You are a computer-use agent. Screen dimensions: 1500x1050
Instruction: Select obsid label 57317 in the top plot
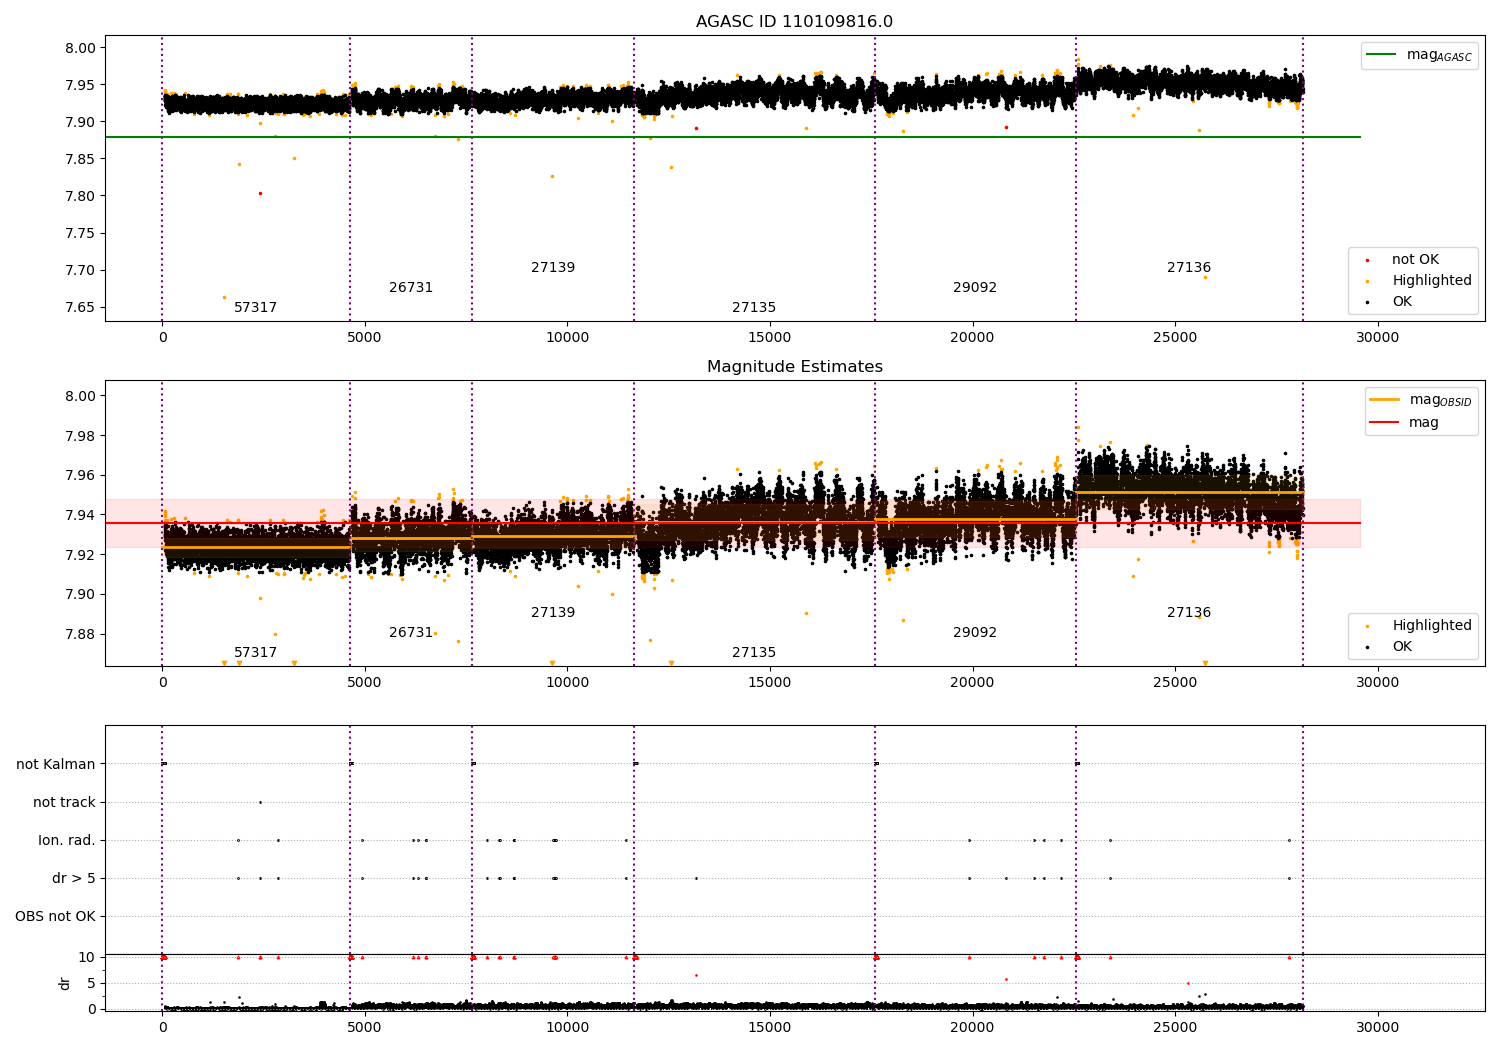[255, 308]
